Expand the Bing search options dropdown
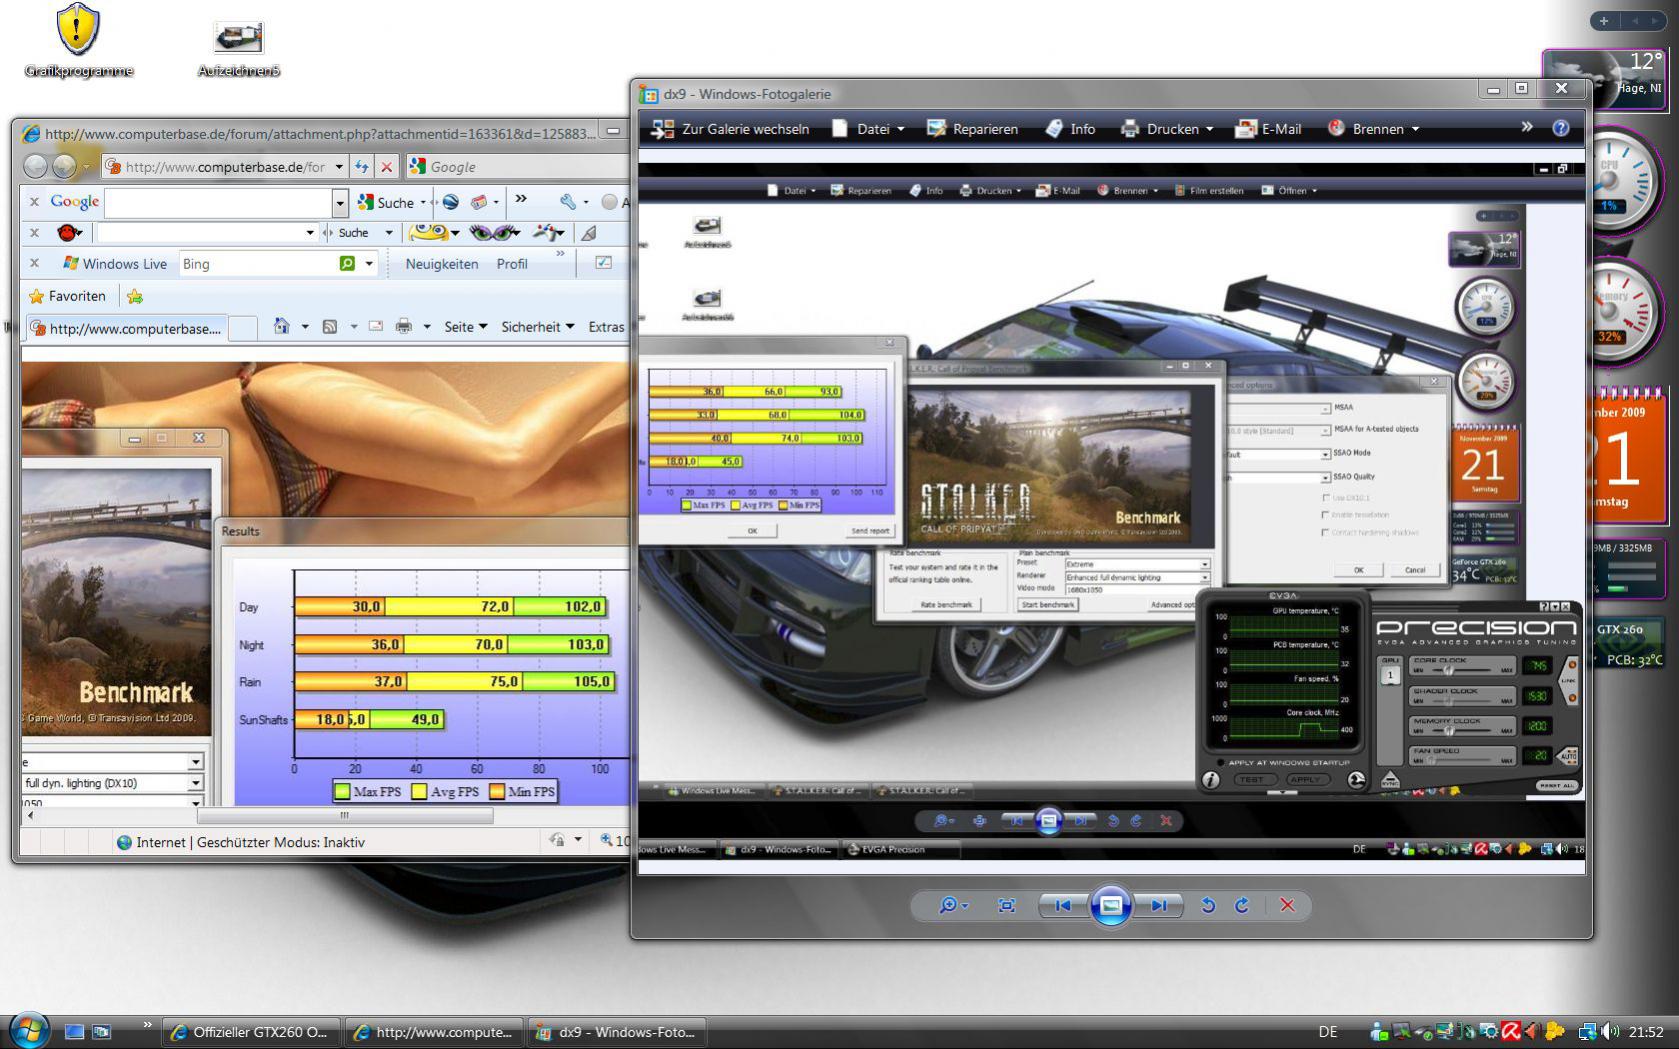This screenshot has width=1679, height=1049. click(x=369, y=264)
